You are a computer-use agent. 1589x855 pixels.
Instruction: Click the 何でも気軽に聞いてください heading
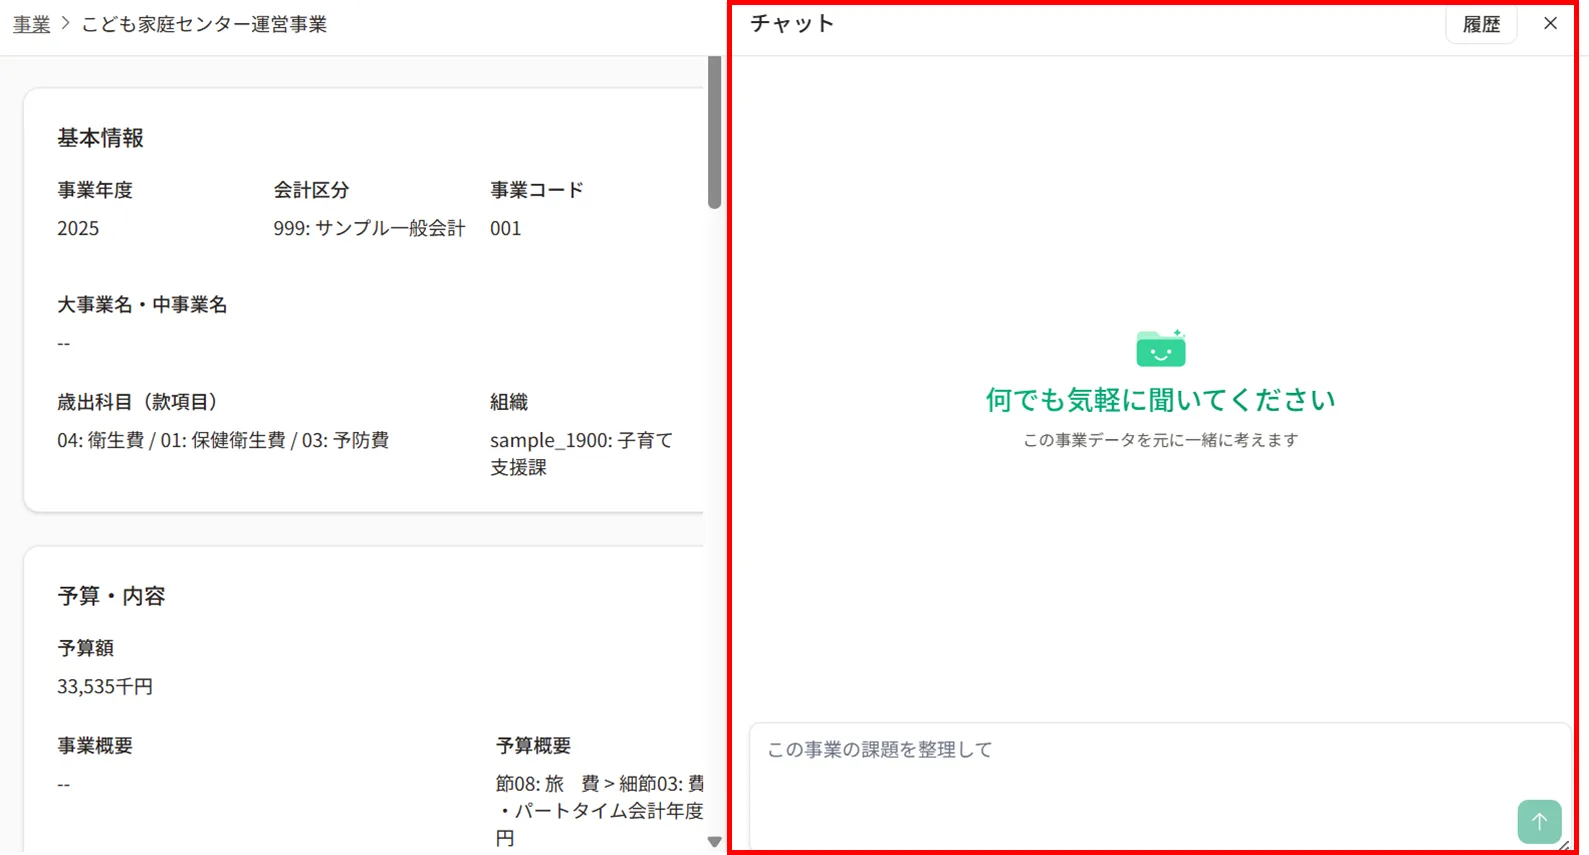click(x=1160, y=400)
